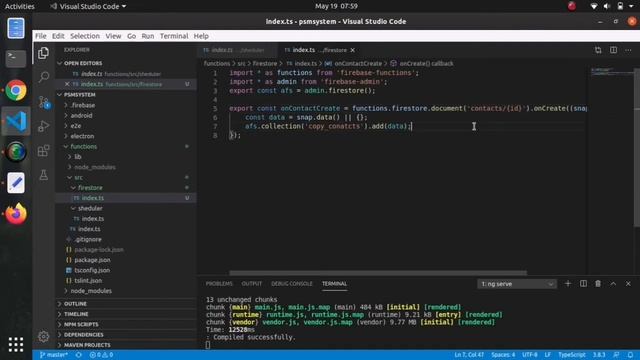Screen dimensions: 640x360
Task: Click the feedback icon in status bar
Action: [616, 355]
